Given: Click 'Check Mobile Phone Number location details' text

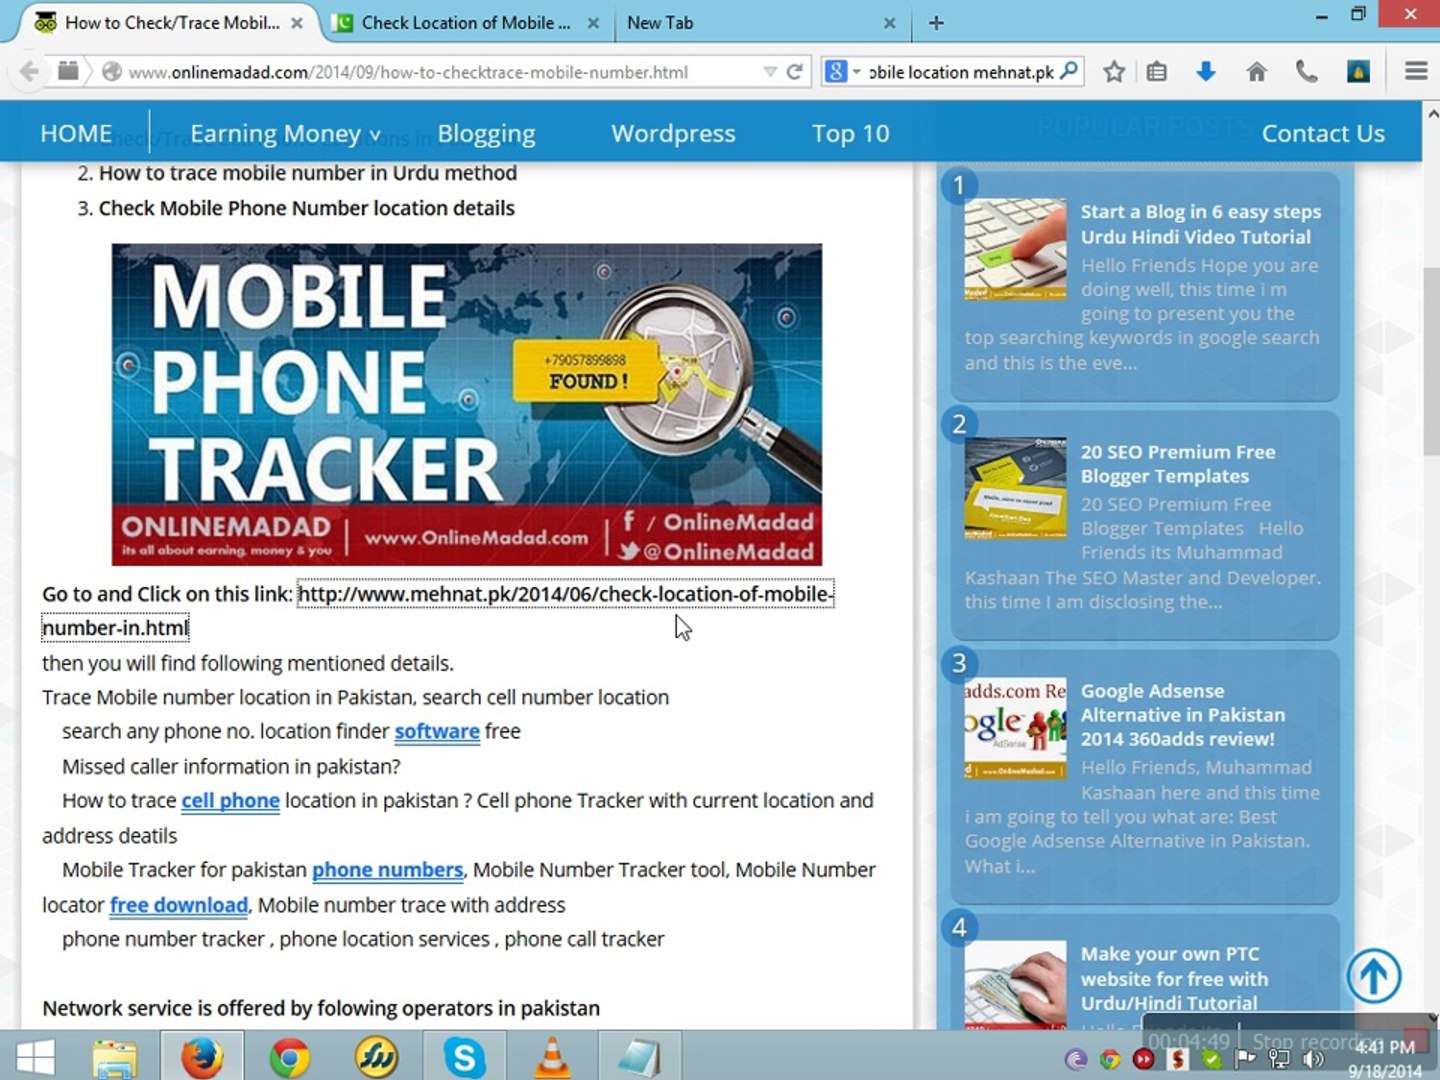Looking at the screenshot, I should click(x=307, y=208).
